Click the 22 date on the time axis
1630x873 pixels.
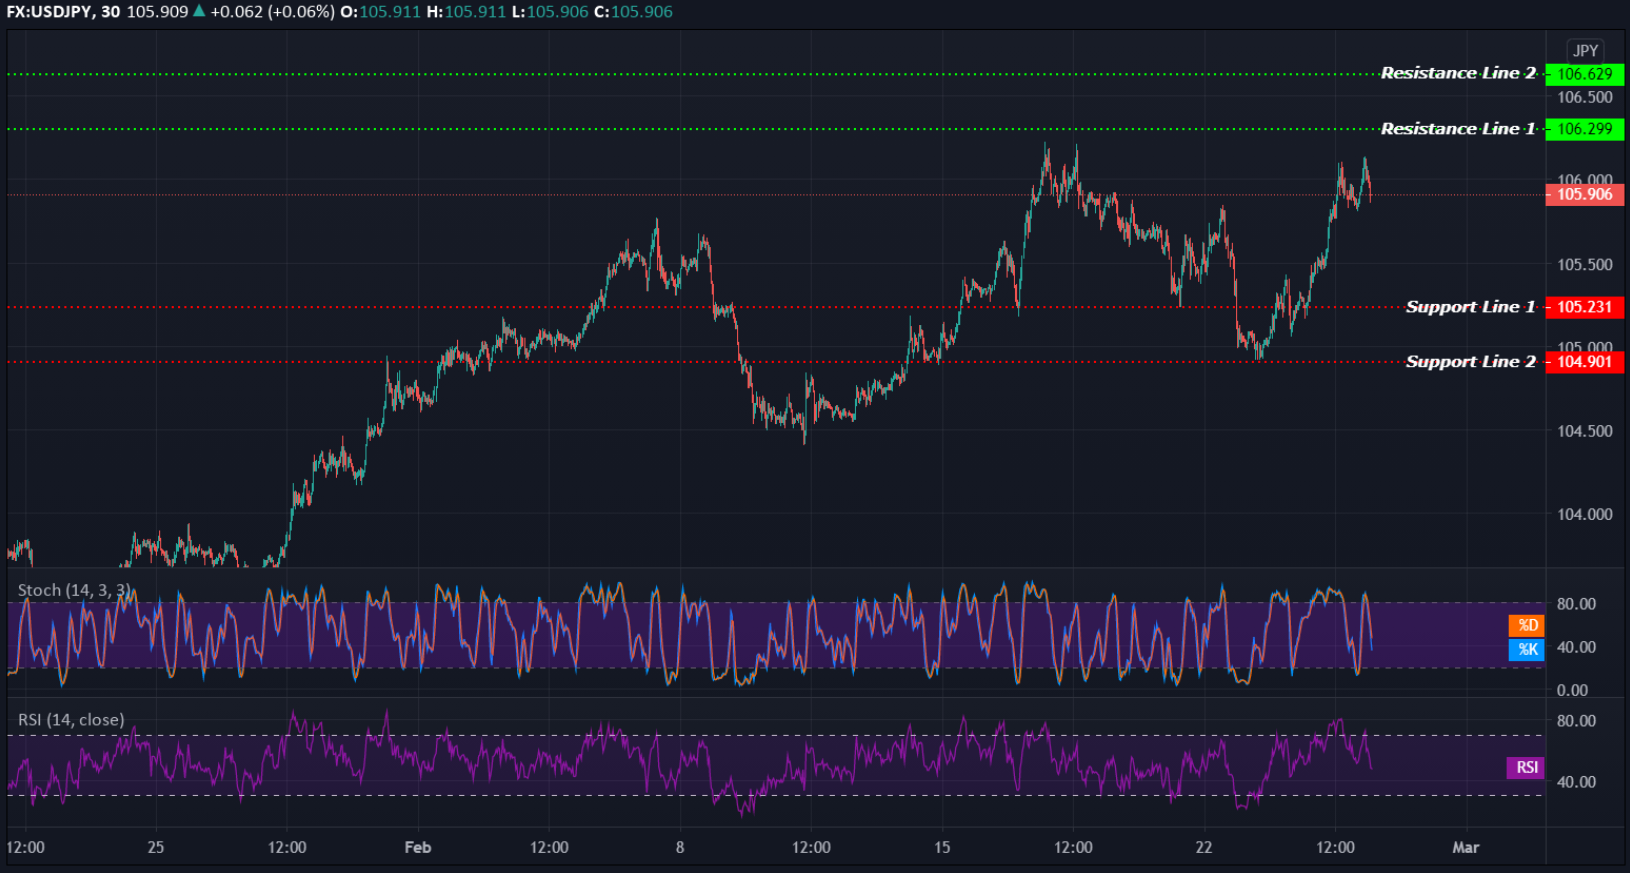(1204, 847)
